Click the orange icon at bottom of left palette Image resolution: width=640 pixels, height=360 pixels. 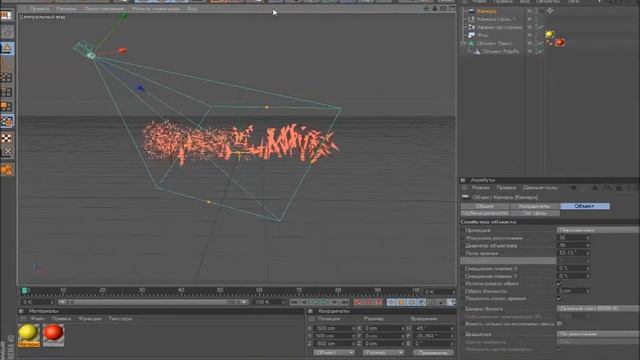pyautogui.click(x=7, y=169)
